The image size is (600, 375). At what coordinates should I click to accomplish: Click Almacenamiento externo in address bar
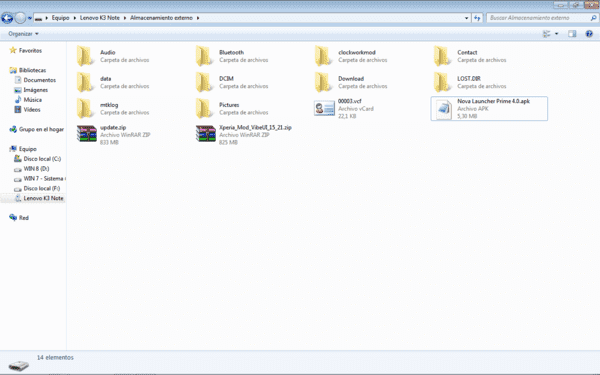pyautogui.click(x=161, y=18)
